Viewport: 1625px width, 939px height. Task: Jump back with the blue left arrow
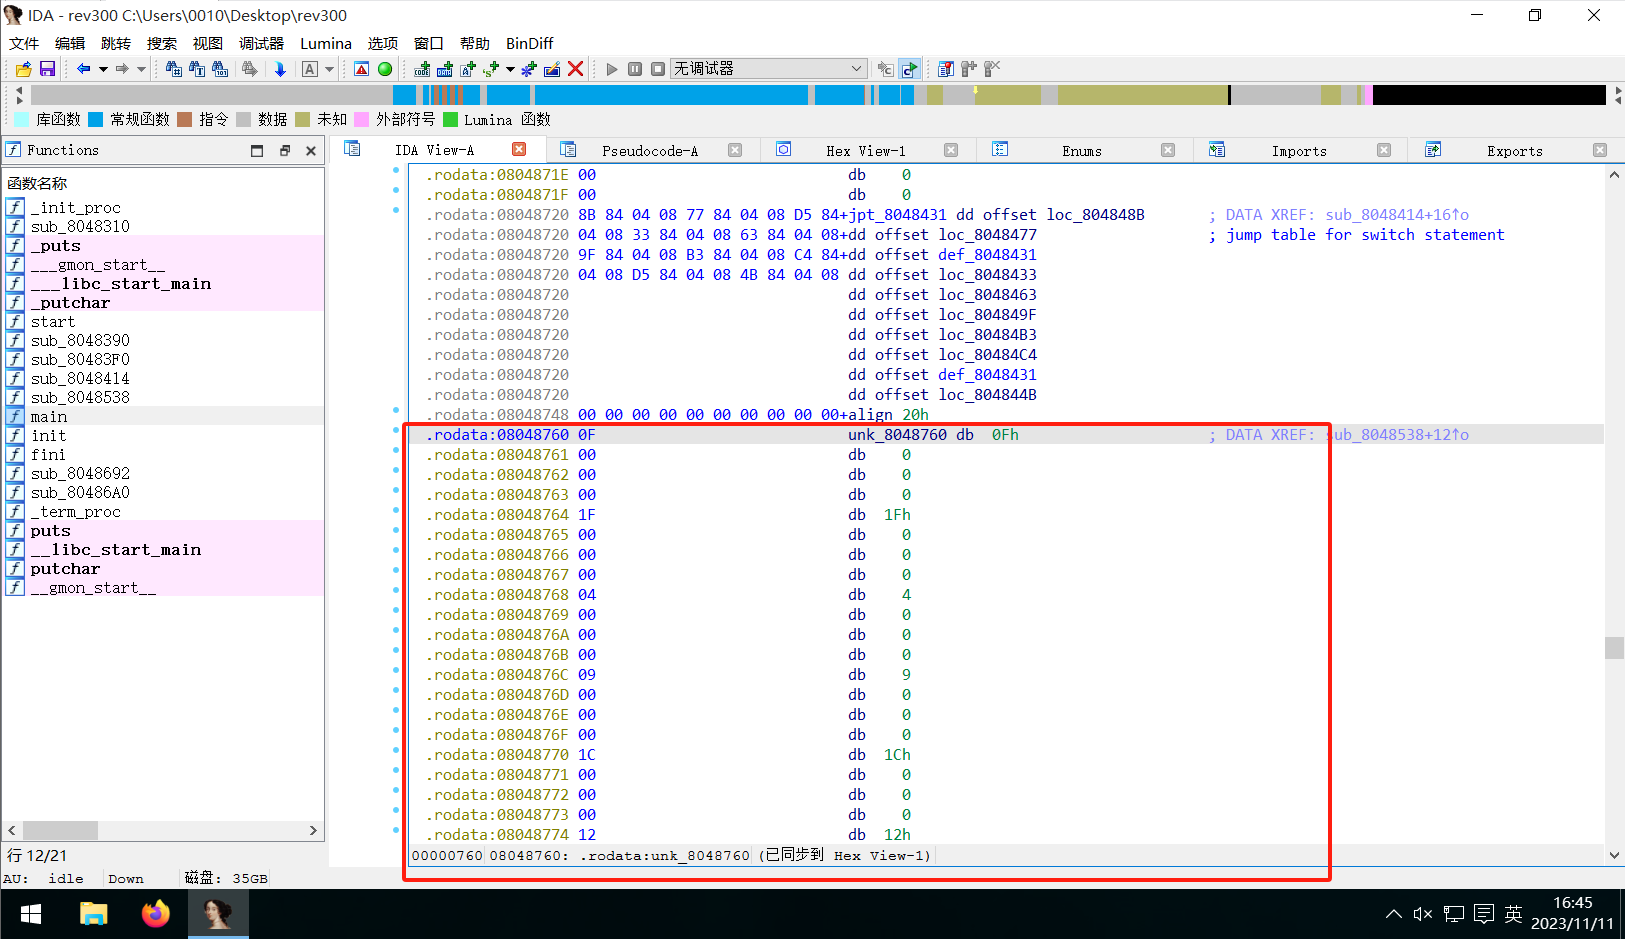pyautogui.click(x=84, y=69)
